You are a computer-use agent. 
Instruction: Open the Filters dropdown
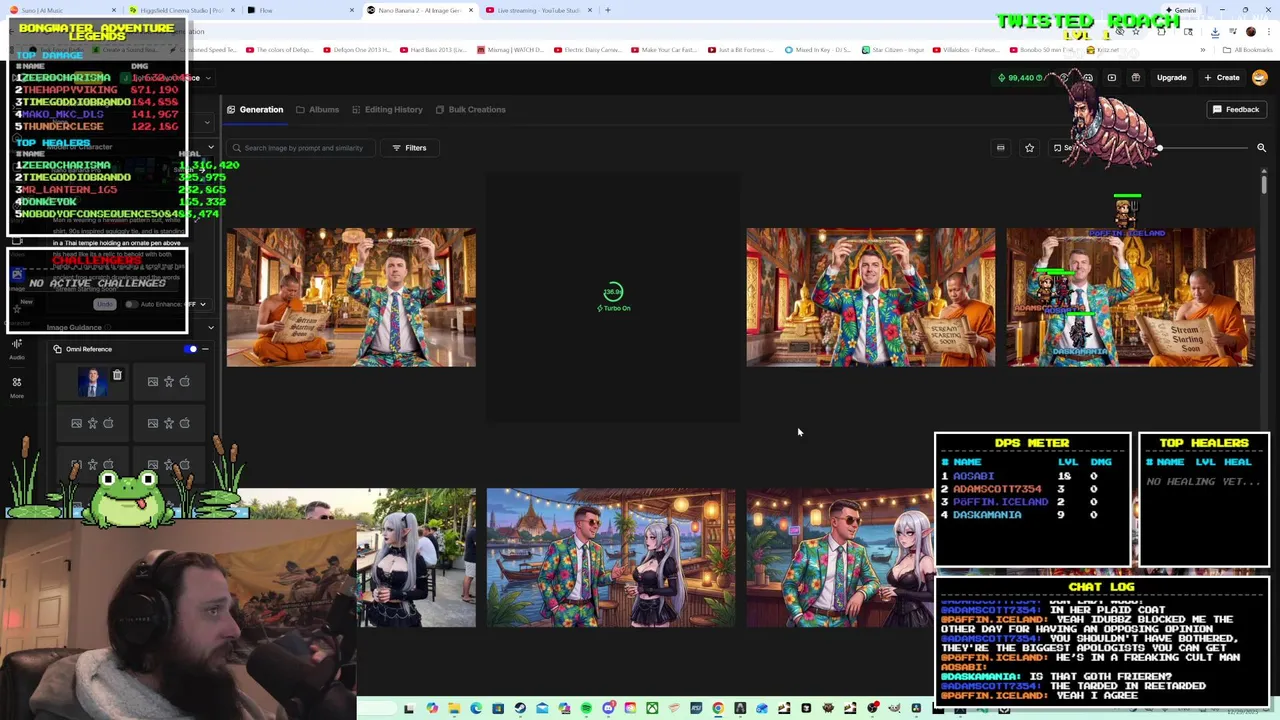pos(409,148)
